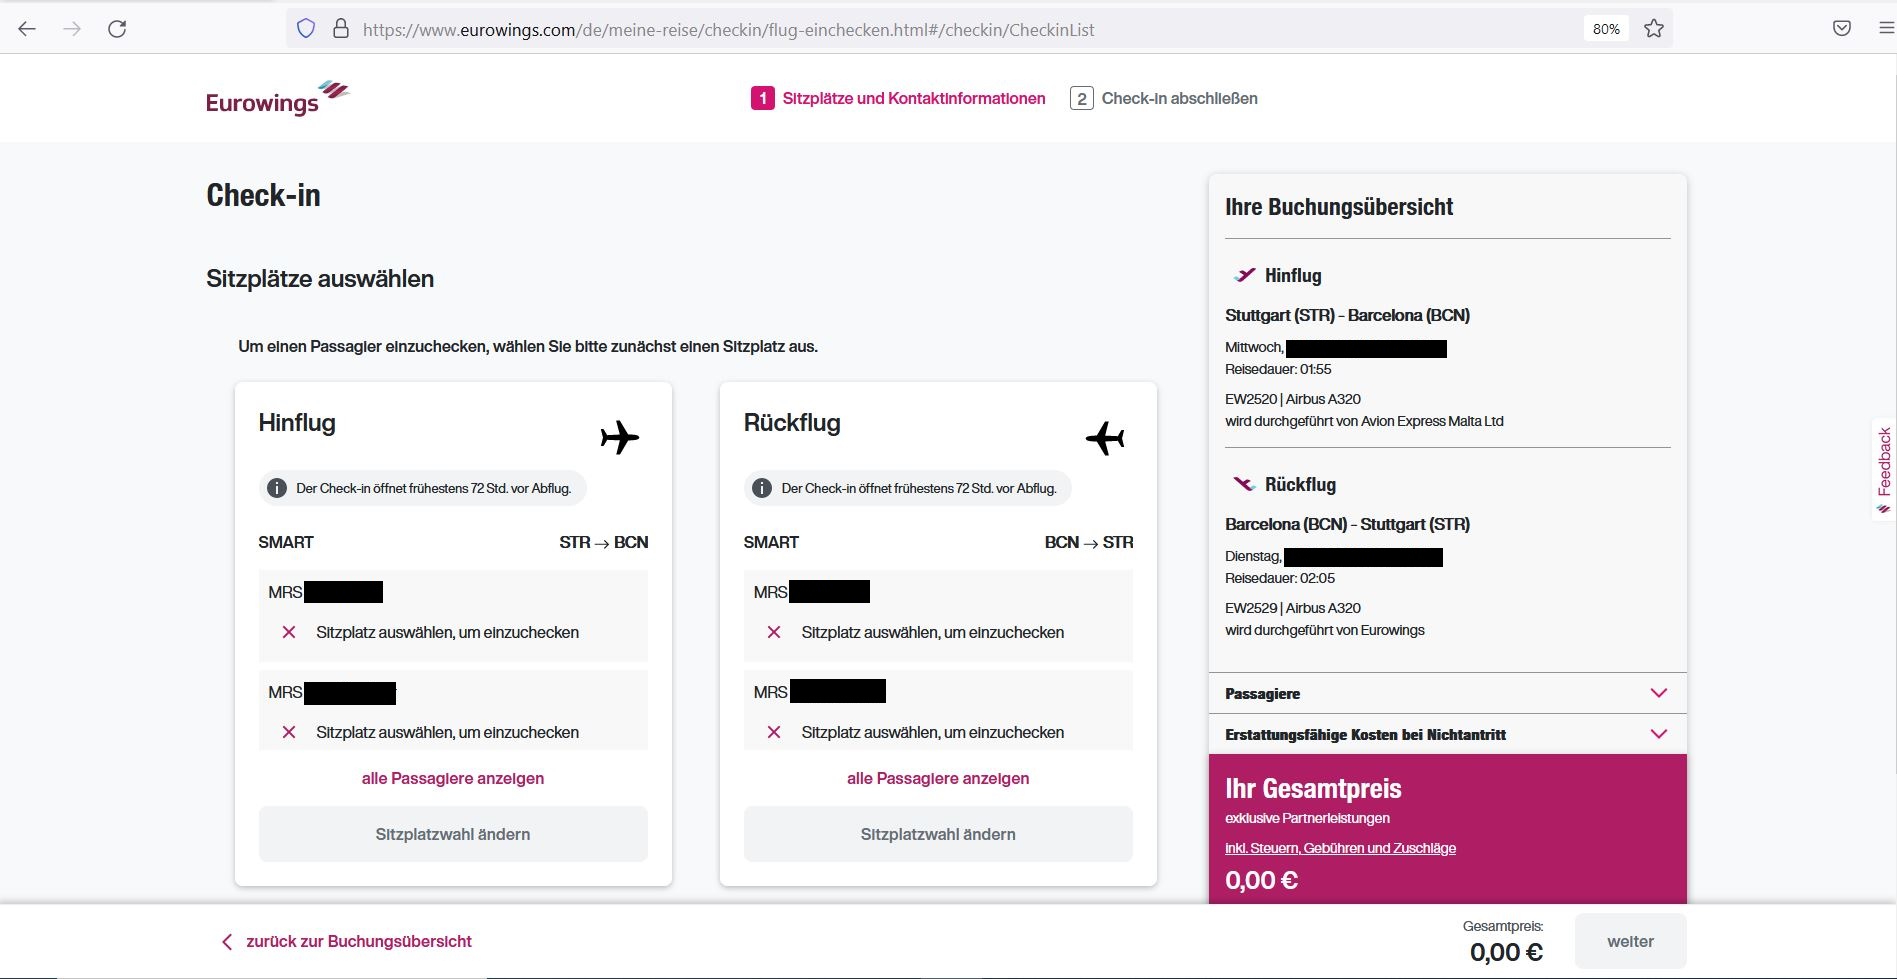Show all passengers in Hinflug card
The height and width of the screenshot is (979, 1897).
coord(453,778)
